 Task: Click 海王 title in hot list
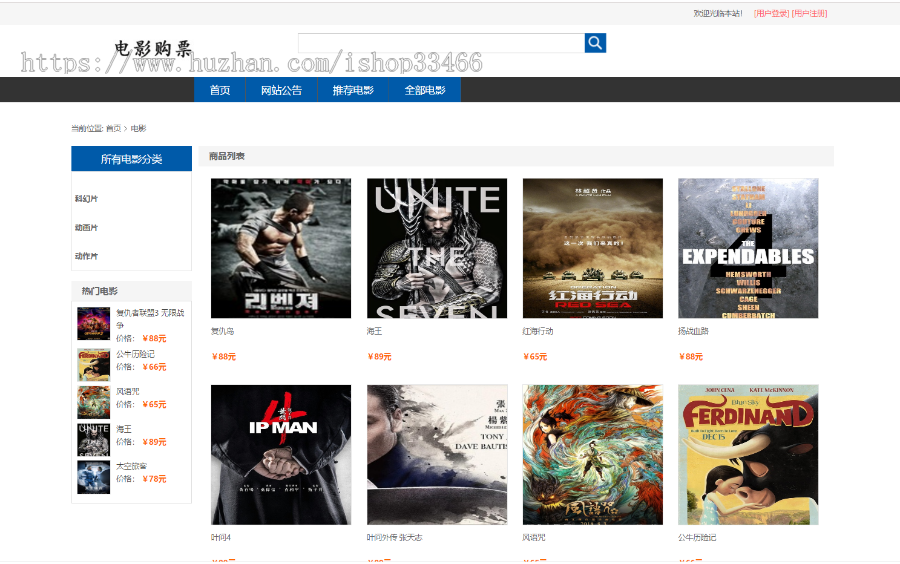pos(124,429)
